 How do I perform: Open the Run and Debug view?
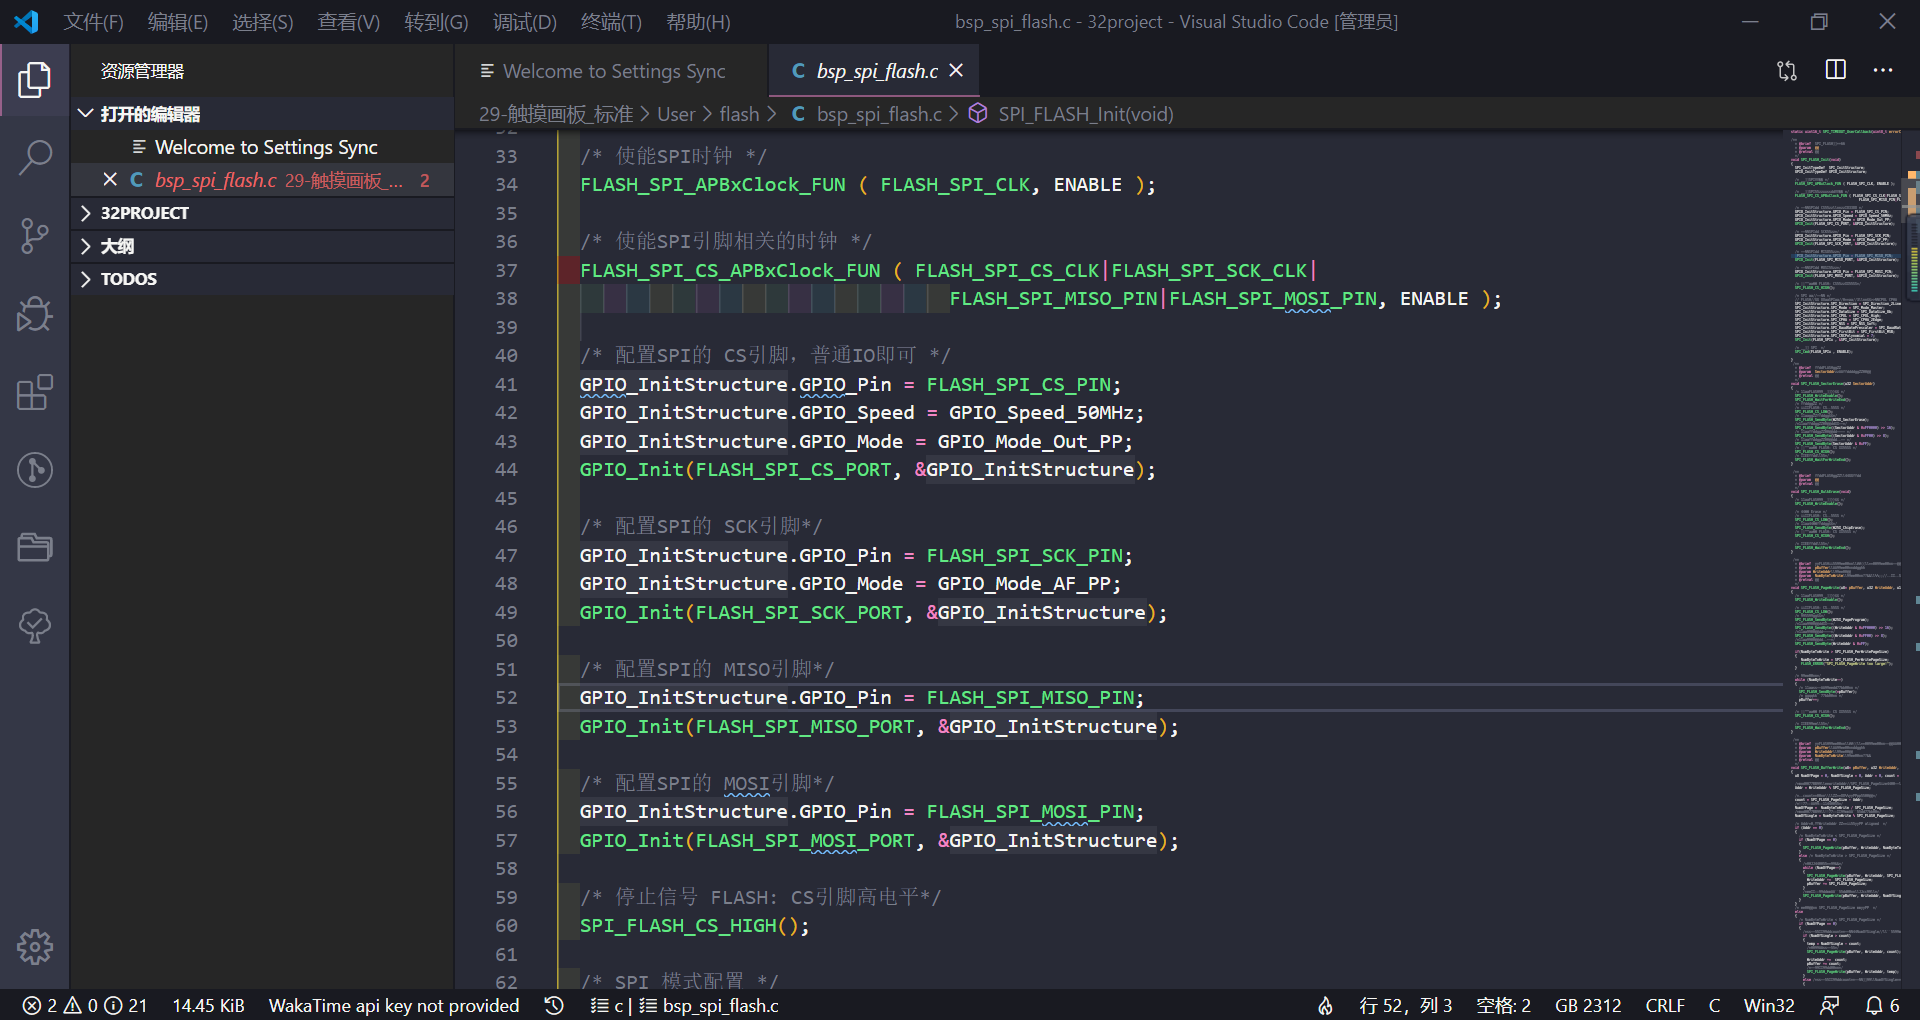pyautogui.click(x=34, y=314)
